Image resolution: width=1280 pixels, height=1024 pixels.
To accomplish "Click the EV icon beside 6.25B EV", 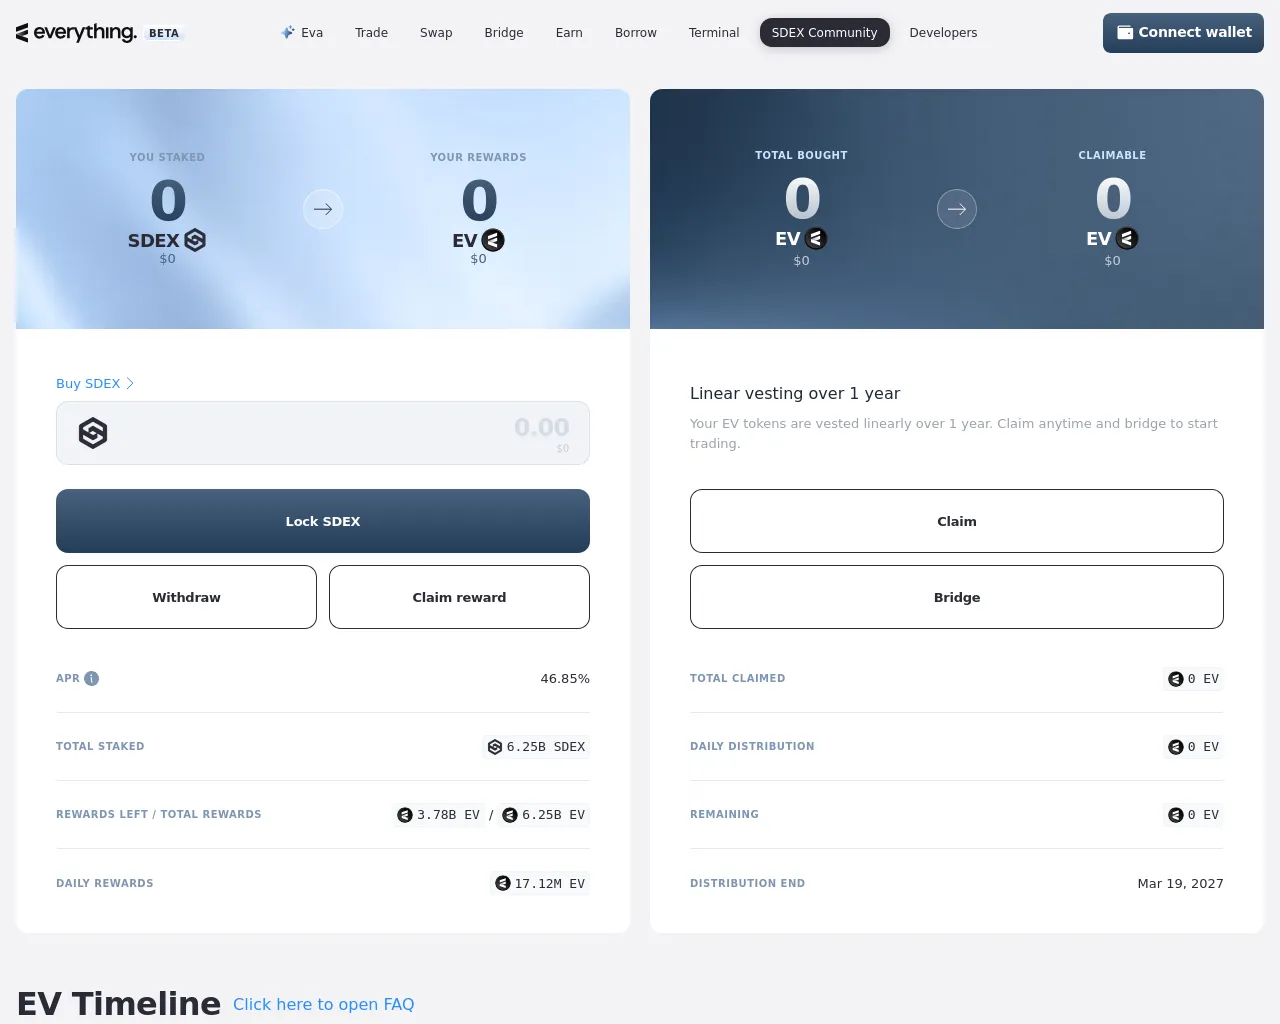I will pyautogui.click(x=510, y=815).
